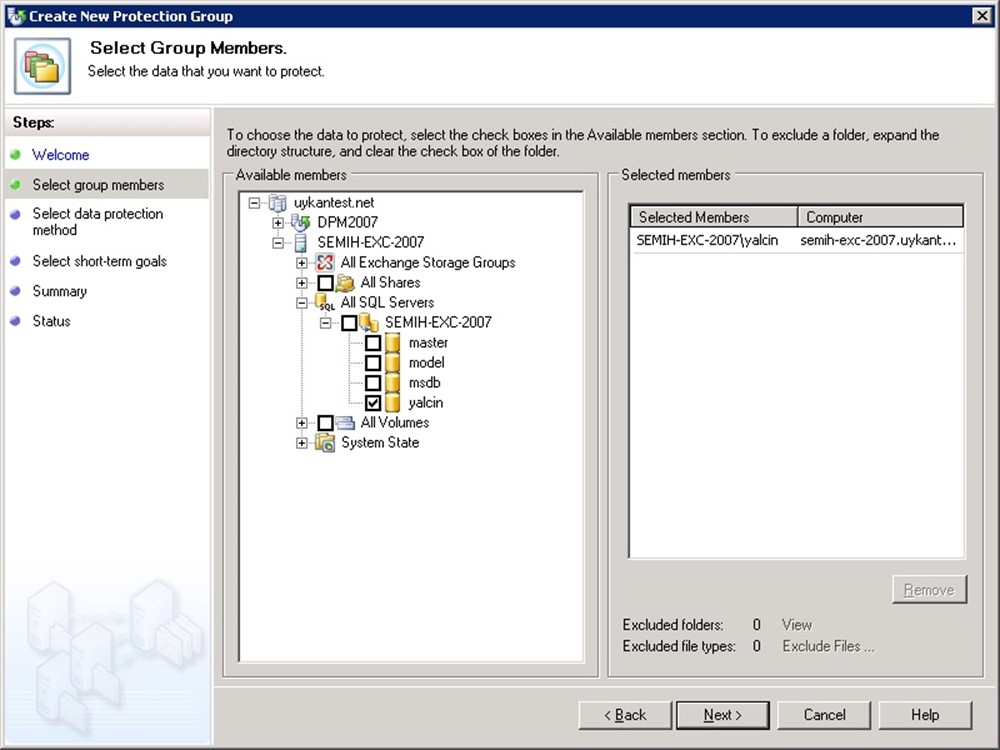Click the All Exchange Storage Groups icon
1000x750 pixels.
(x=324, y=263)
